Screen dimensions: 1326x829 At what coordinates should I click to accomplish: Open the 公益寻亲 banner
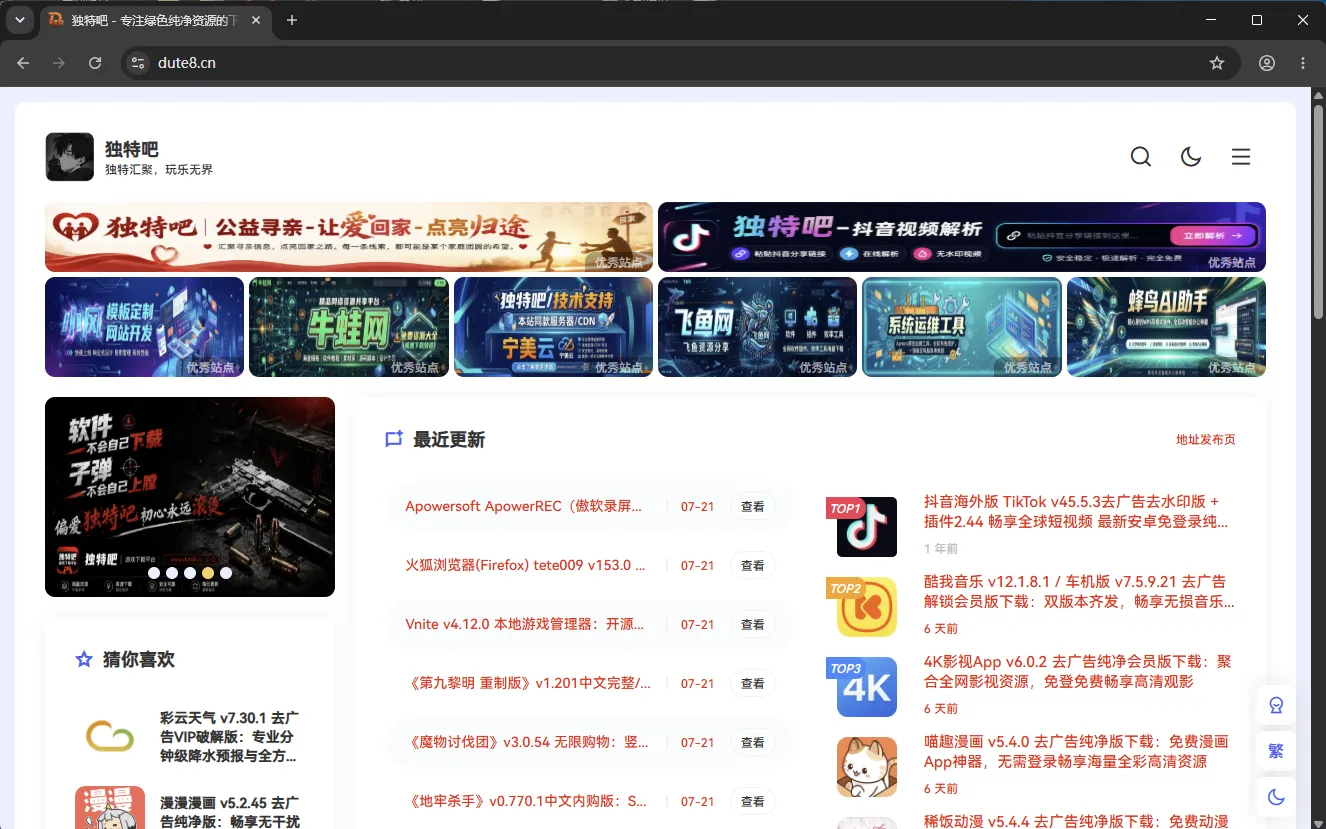click(349, 237)
